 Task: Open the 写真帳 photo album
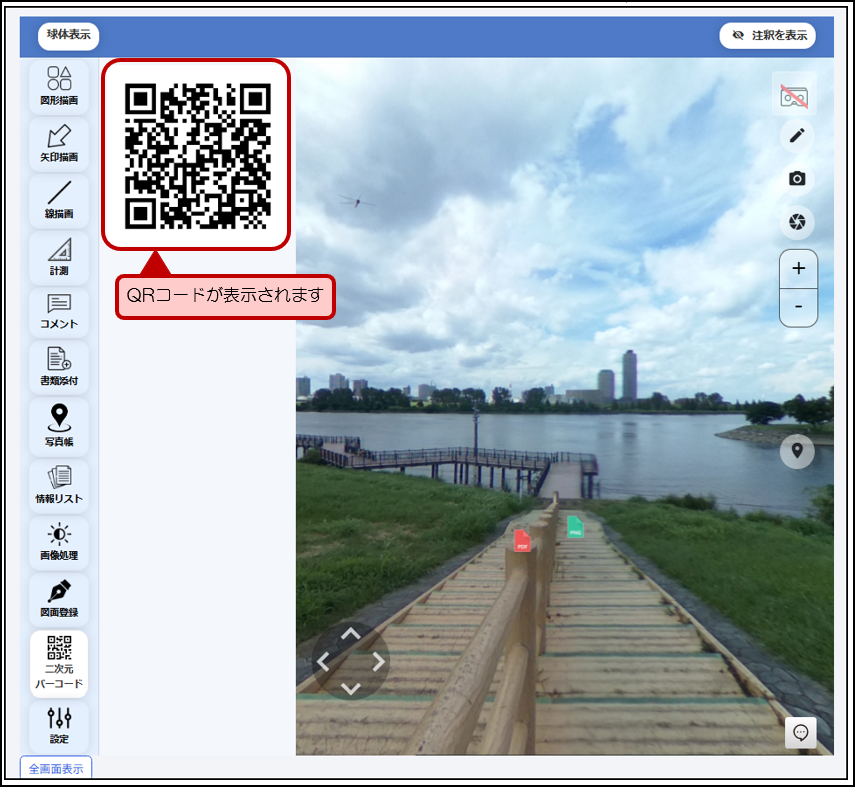tap(59, 426)
